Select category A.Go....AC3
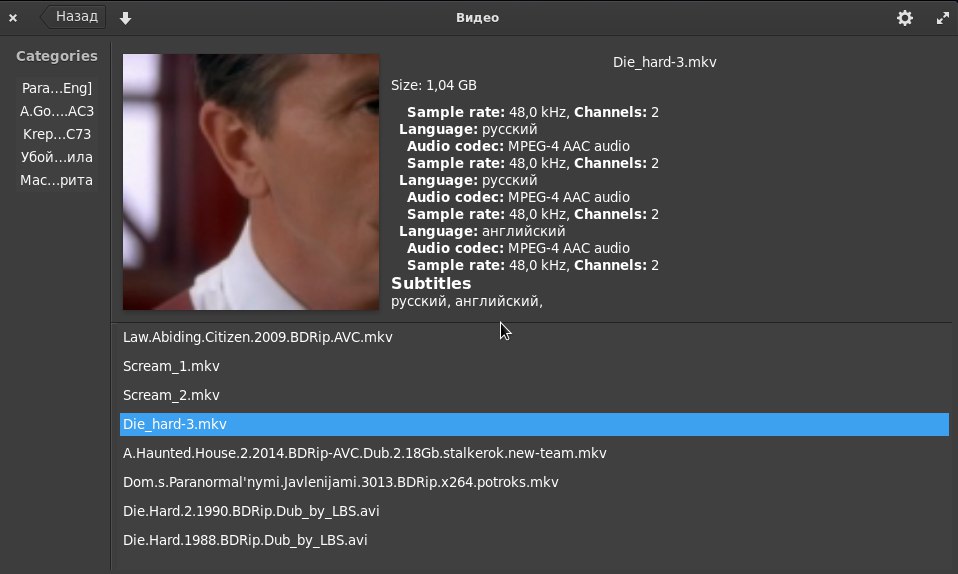The height and width of the screenshot is (574, 958). 56,111
